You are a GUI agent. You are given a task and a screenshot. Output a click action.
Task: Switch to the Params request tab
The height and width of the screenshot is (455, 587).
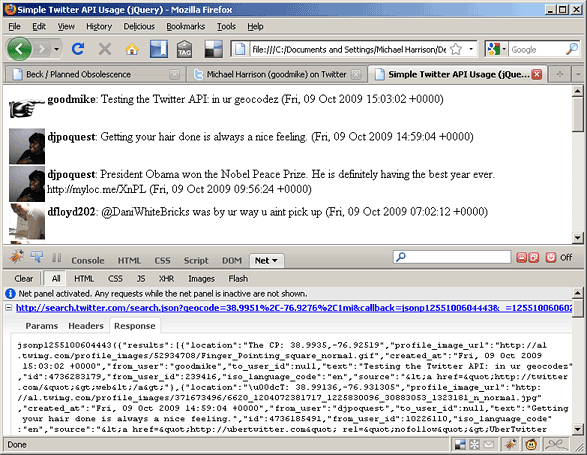point(42,326)
